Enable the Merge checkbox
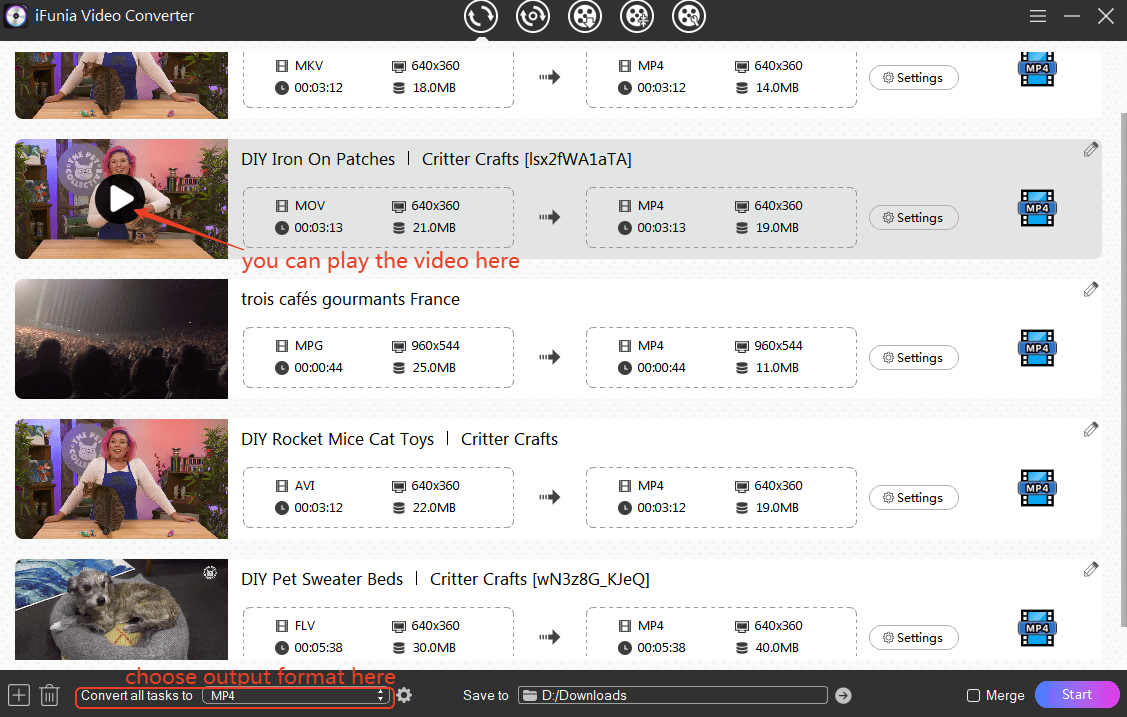The image size is (1127, 717). tap(973, 696)
